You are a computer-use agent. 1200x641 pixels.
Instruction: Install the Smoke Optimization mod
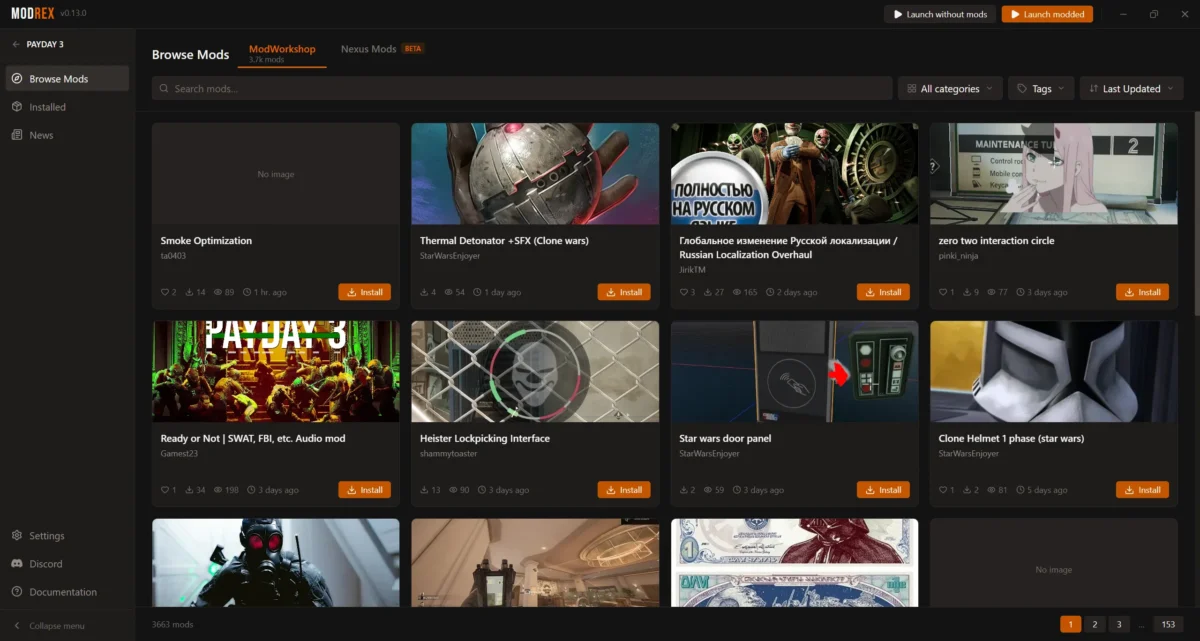coord(364,292)
